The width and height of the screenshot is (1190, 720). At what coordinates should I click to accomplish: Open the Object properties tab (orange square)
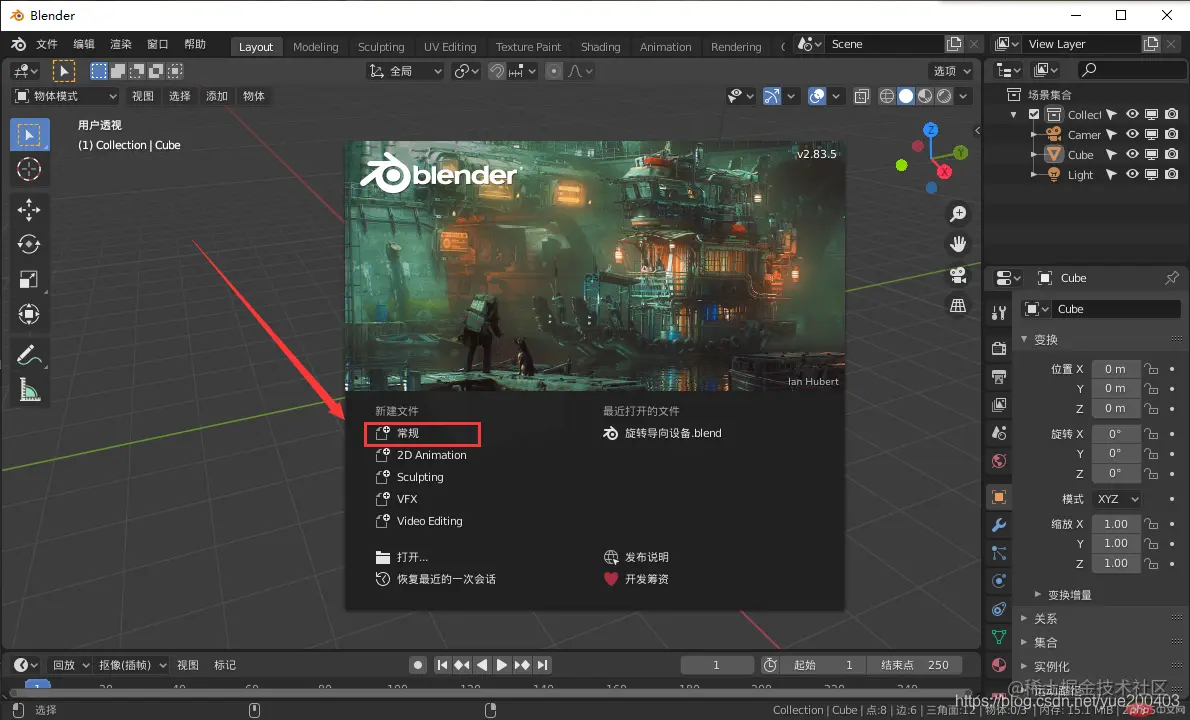999,497
